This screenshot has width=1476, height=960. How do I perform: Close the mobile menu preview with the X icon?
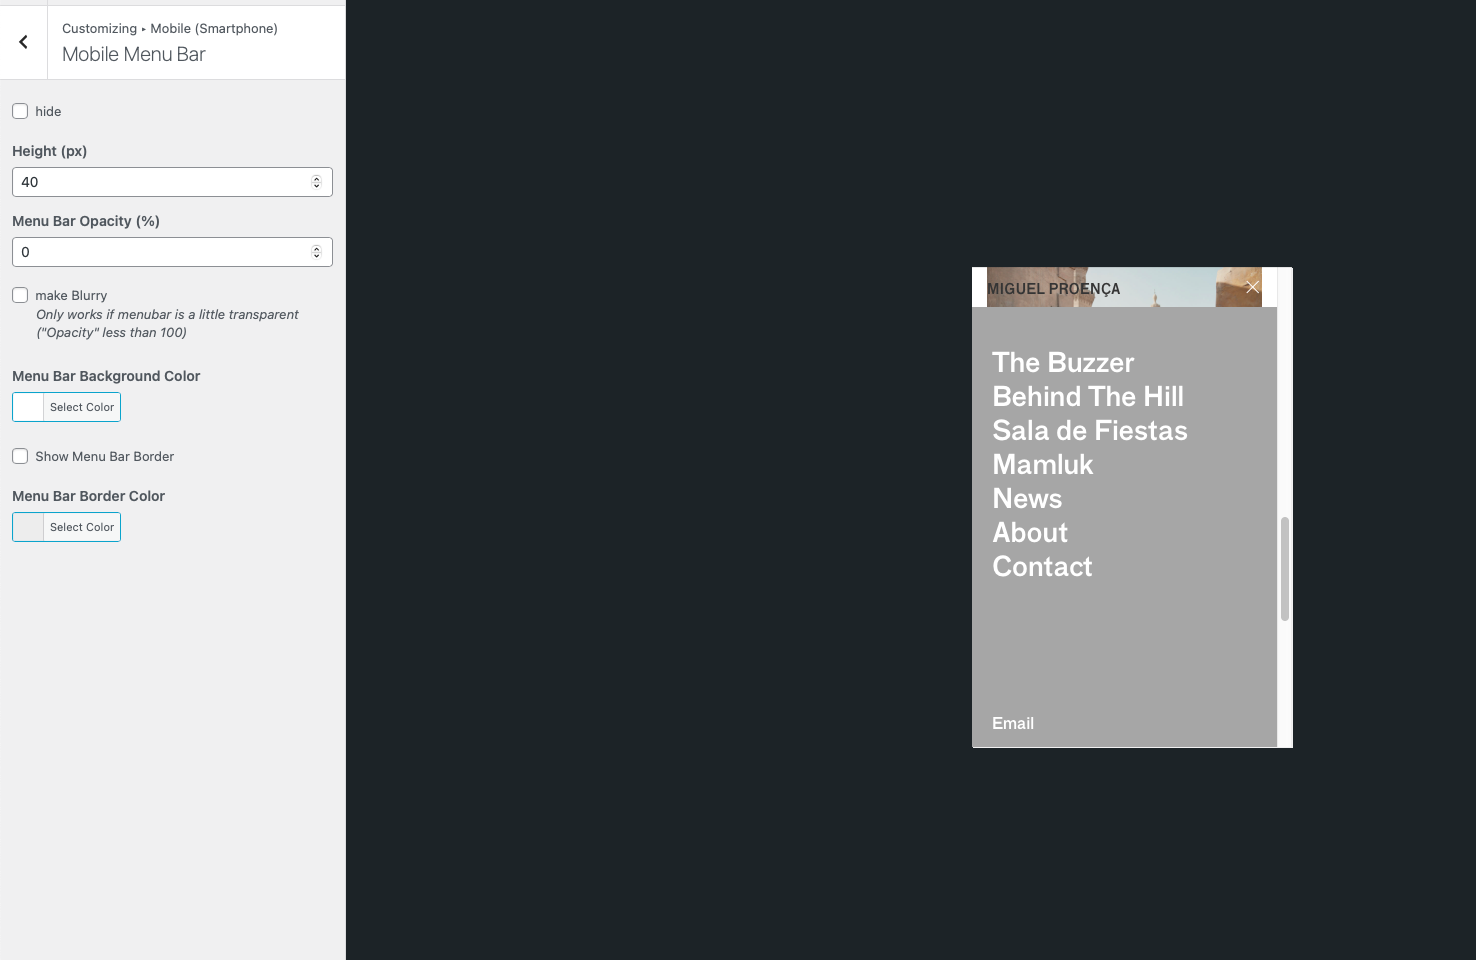click(x=1252, y=287)
